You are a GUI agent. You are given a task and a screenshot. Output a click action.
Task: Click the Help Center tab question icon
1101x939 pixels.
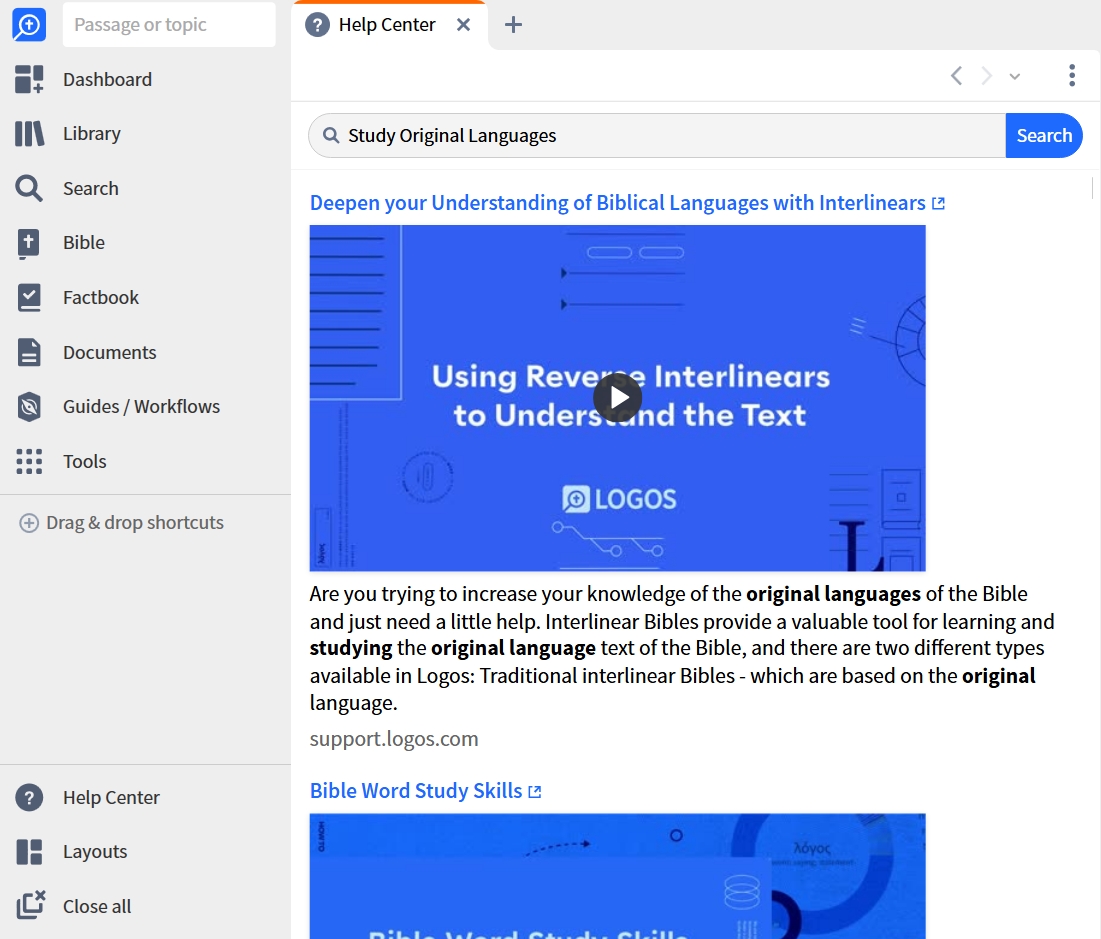click(x=317, y=25)
